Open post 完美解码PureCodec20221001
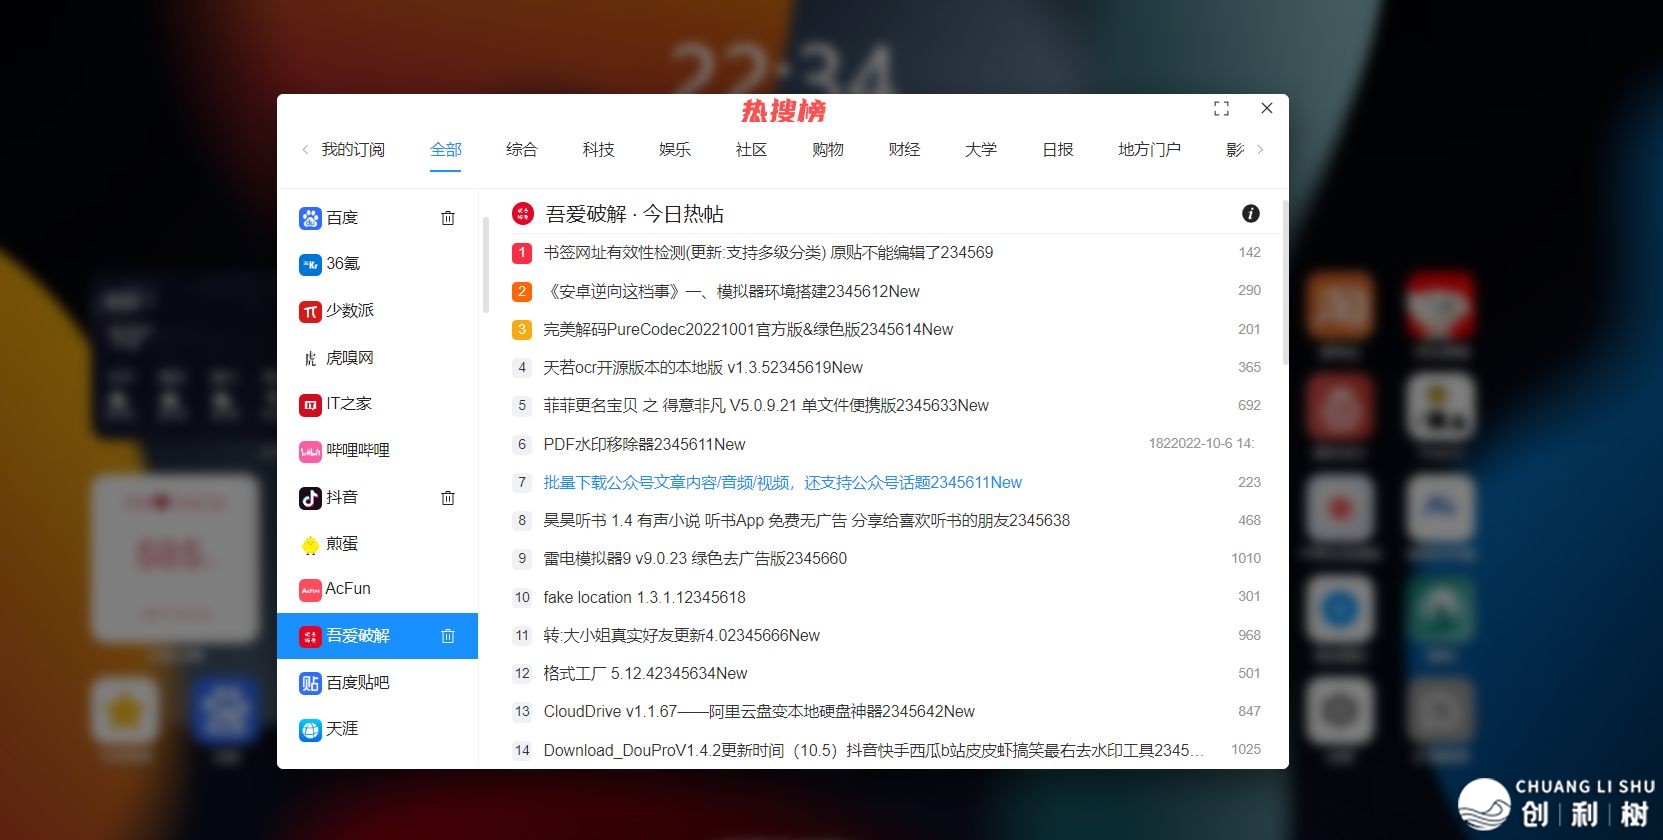 coord(748,329)
